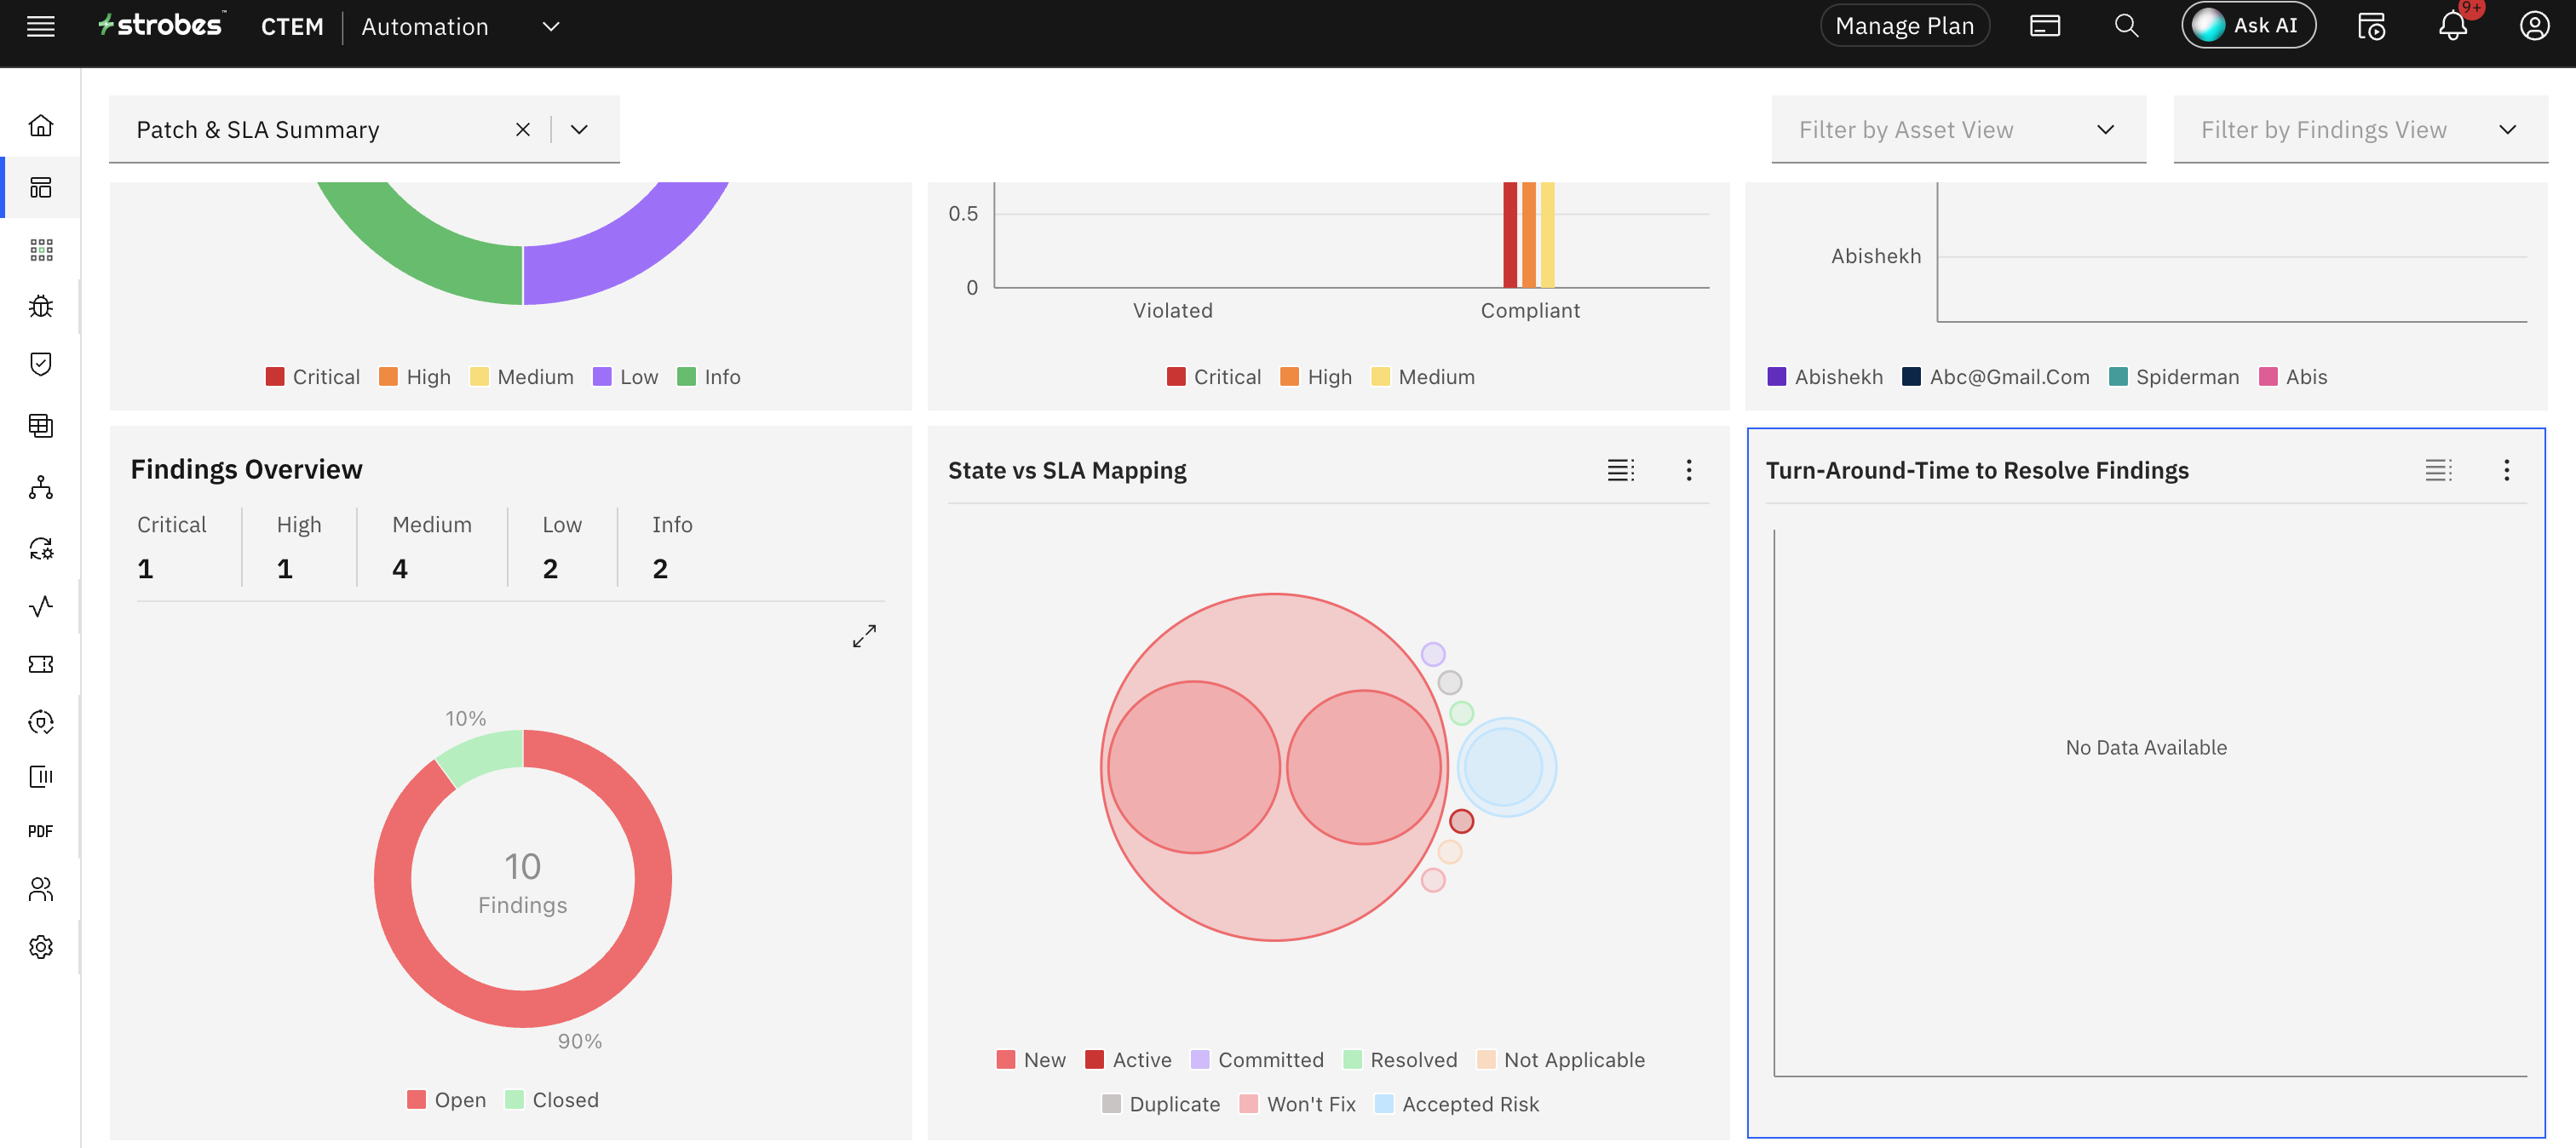Click the Manage Plan button
This screenshot has height=1148, width=2576.
click(x=1904, y=27)
